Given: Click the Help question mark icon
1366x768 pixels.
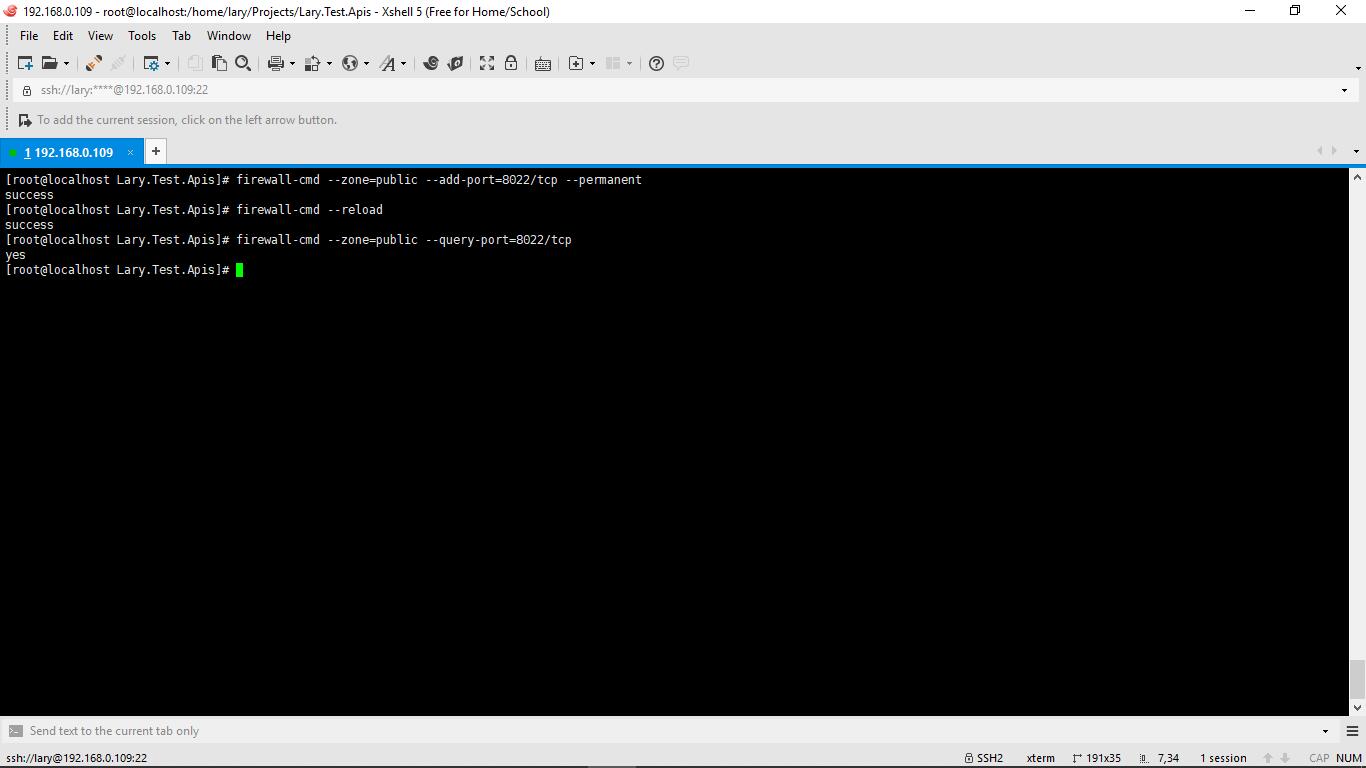Looking at the screenshot, I should pos(656,63).
